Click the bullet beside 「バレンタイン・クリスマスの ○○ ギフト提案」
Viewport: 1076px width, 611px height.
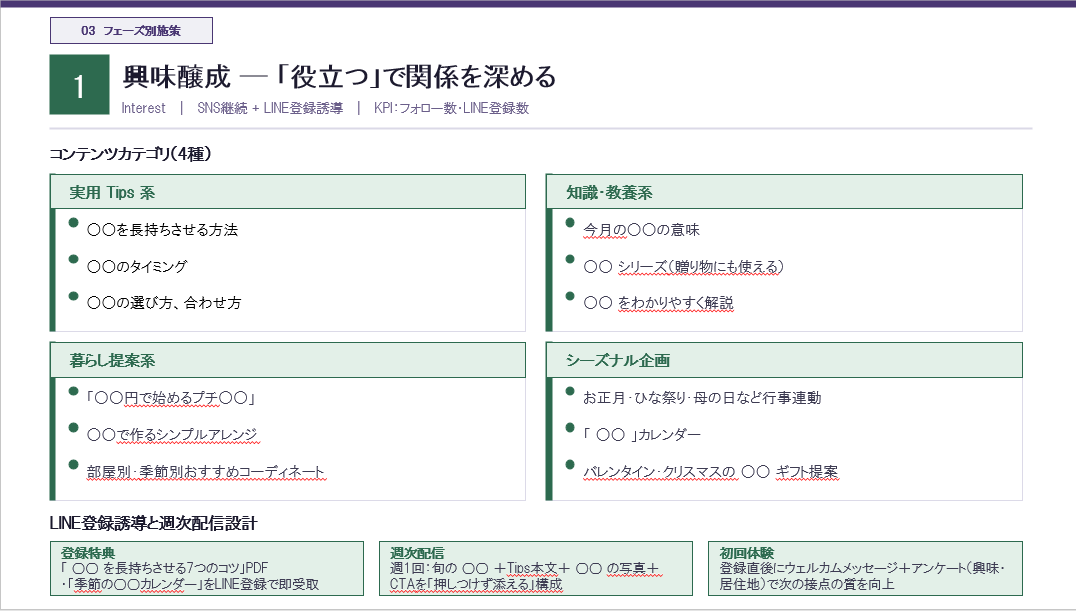click(567, 465)
